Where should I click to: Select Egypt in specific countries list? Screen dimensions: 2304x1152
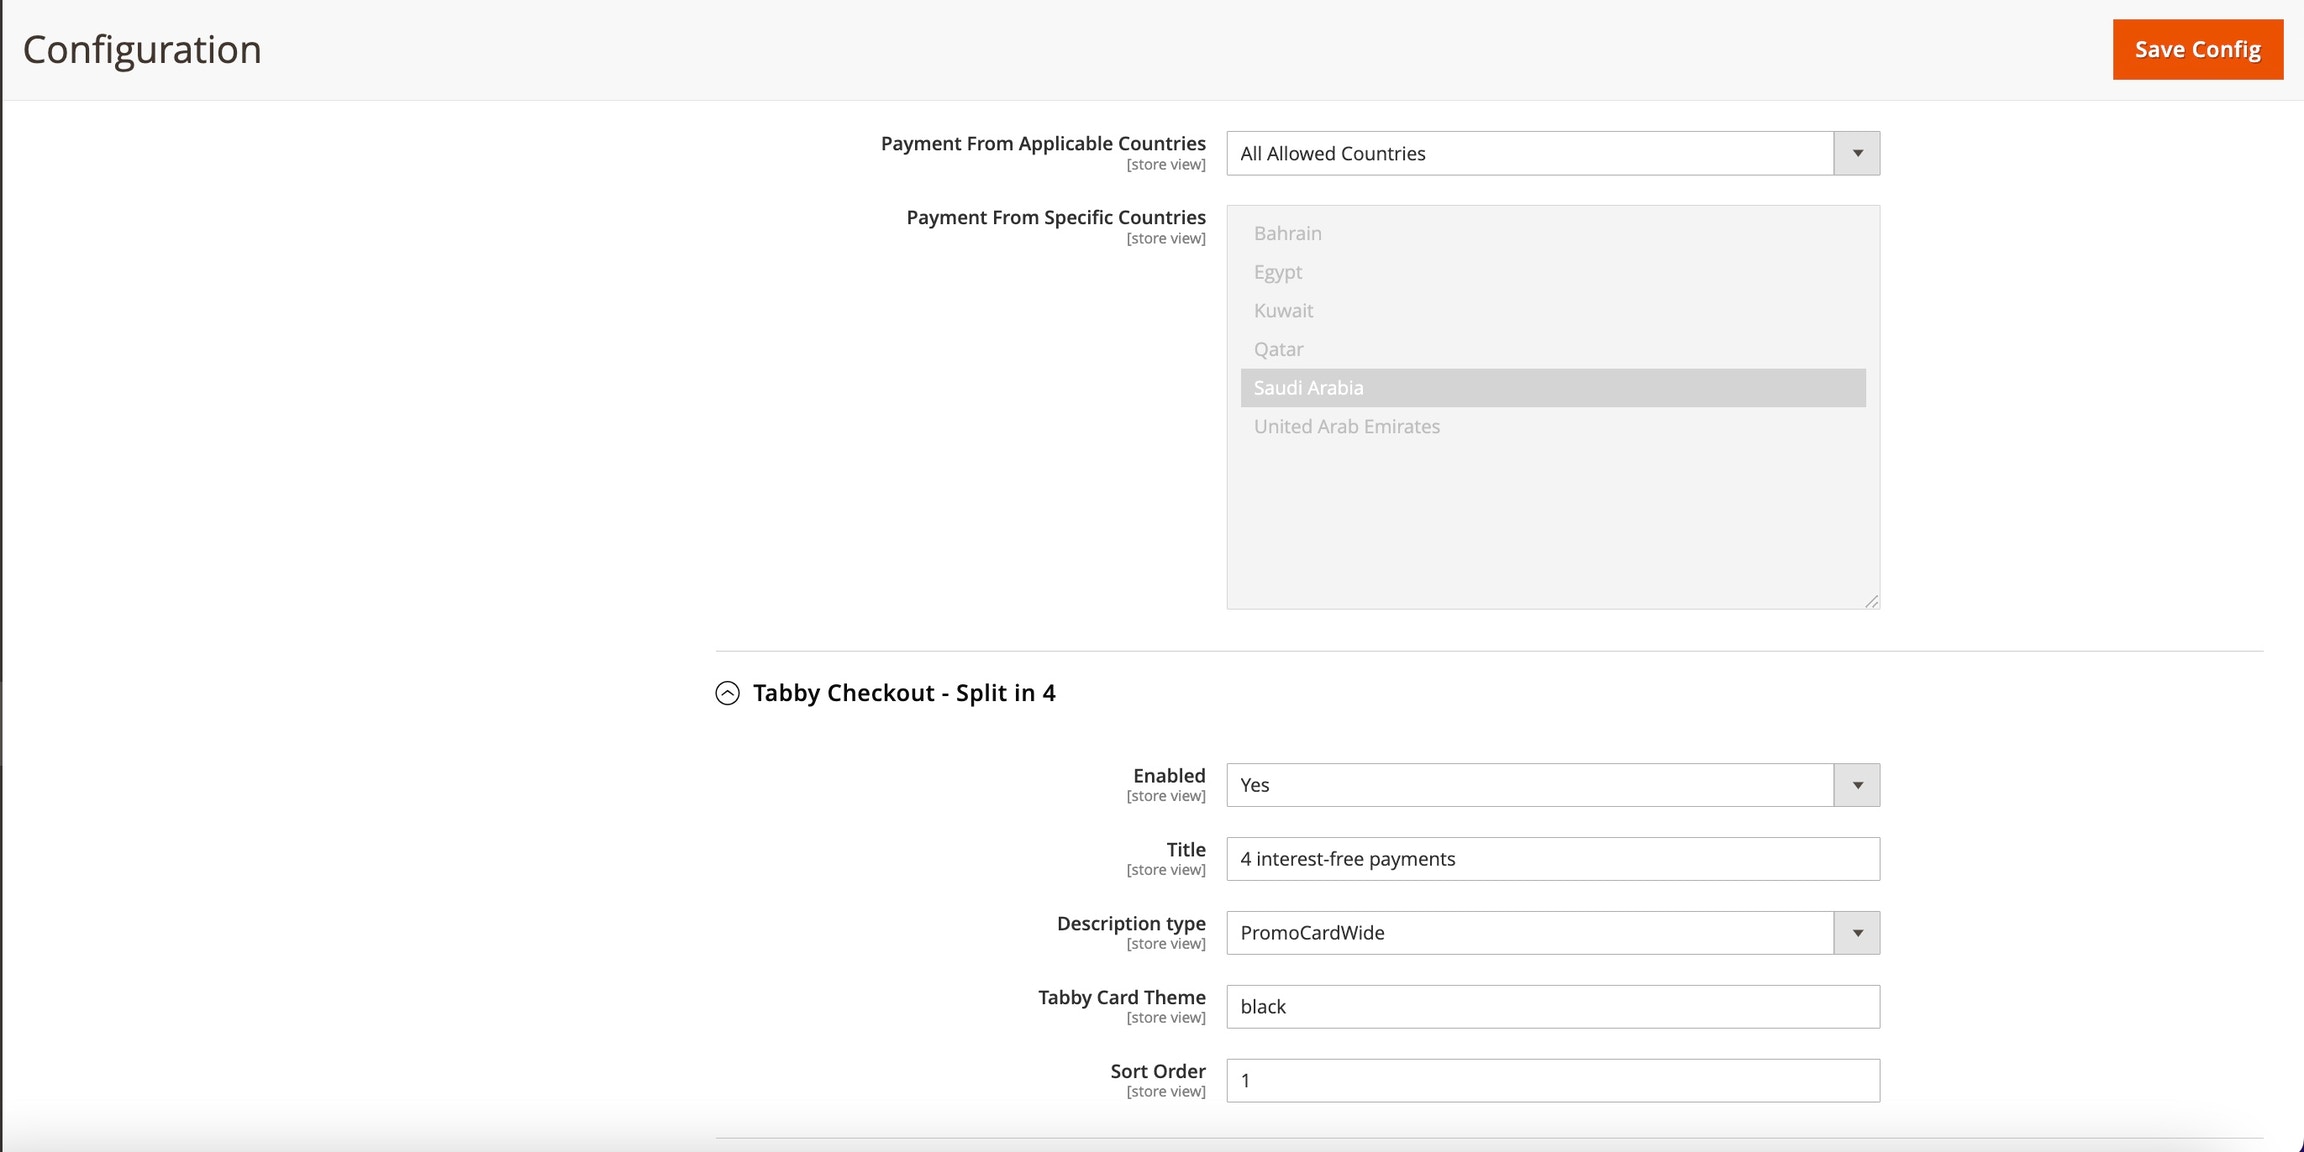[x=1553, y=272]
